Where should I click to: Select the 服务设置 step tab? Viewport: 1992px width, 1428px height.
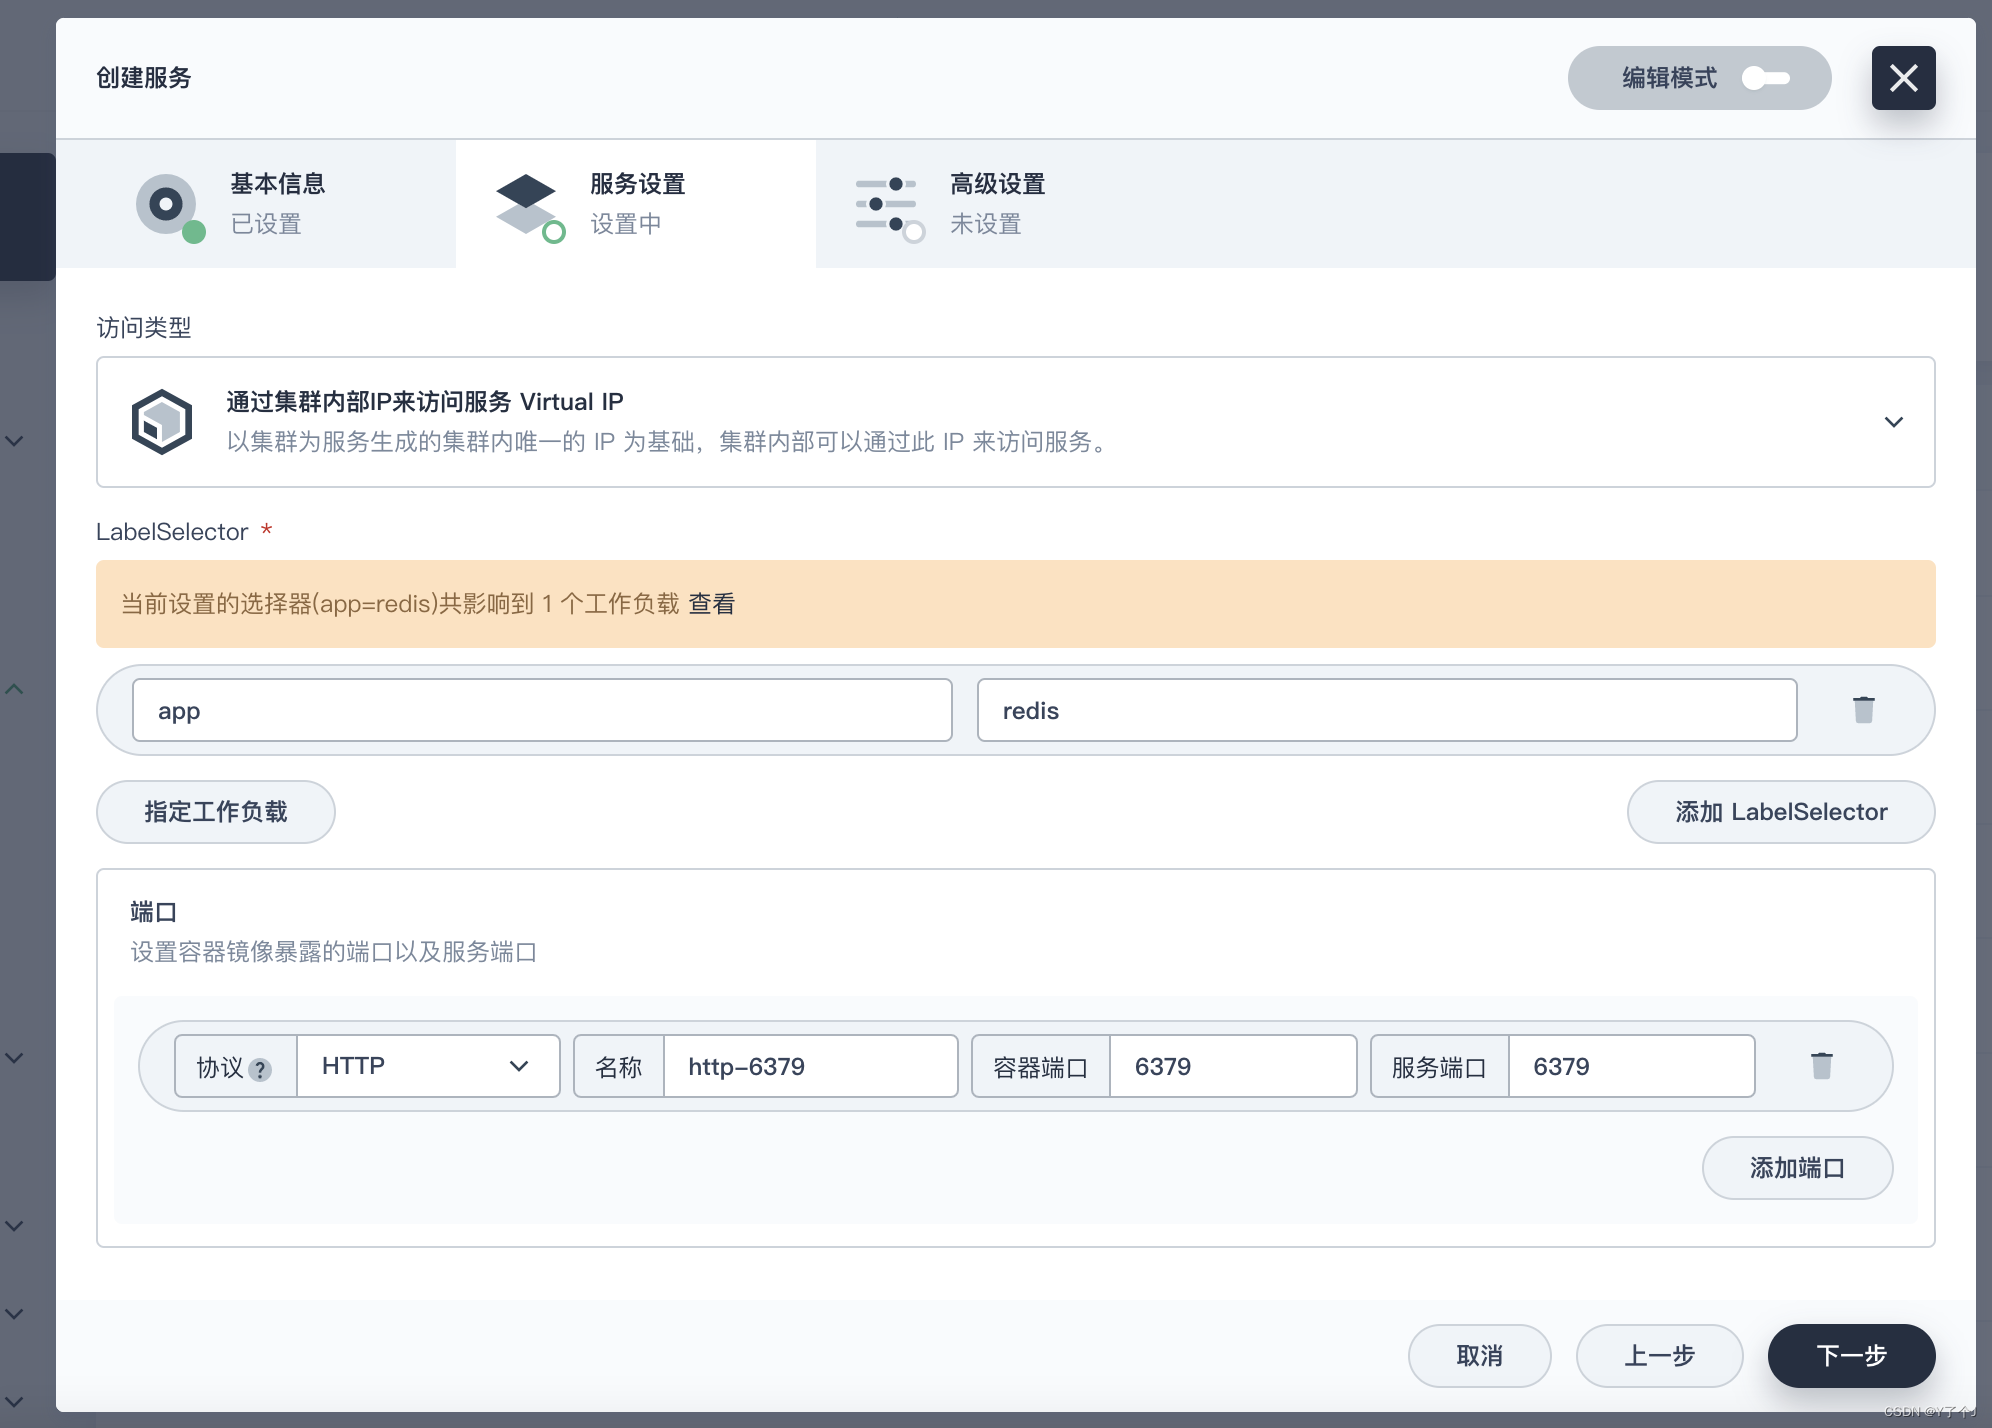point(636,204)
